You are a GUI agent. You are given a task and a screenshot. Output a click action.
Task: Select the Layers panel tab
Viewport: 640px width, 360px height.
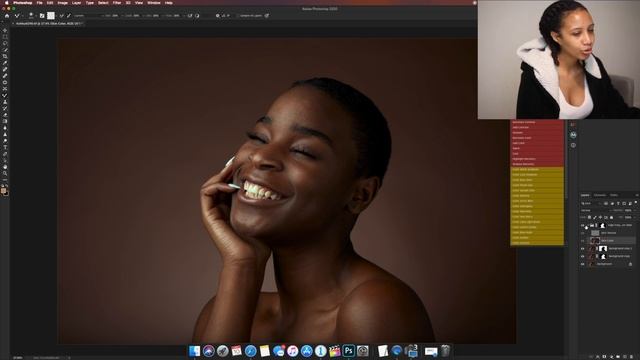(x=585, y=195)
